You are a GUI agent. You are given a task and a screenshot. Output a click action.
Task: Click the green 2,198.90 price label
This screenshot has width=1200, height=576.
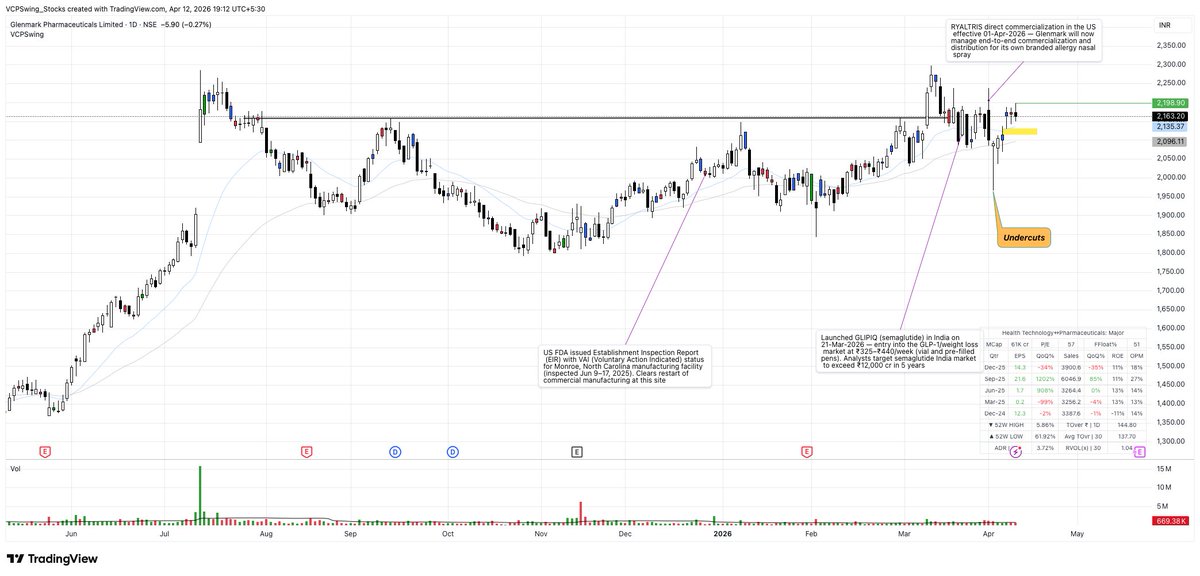tap(1169, 103)
